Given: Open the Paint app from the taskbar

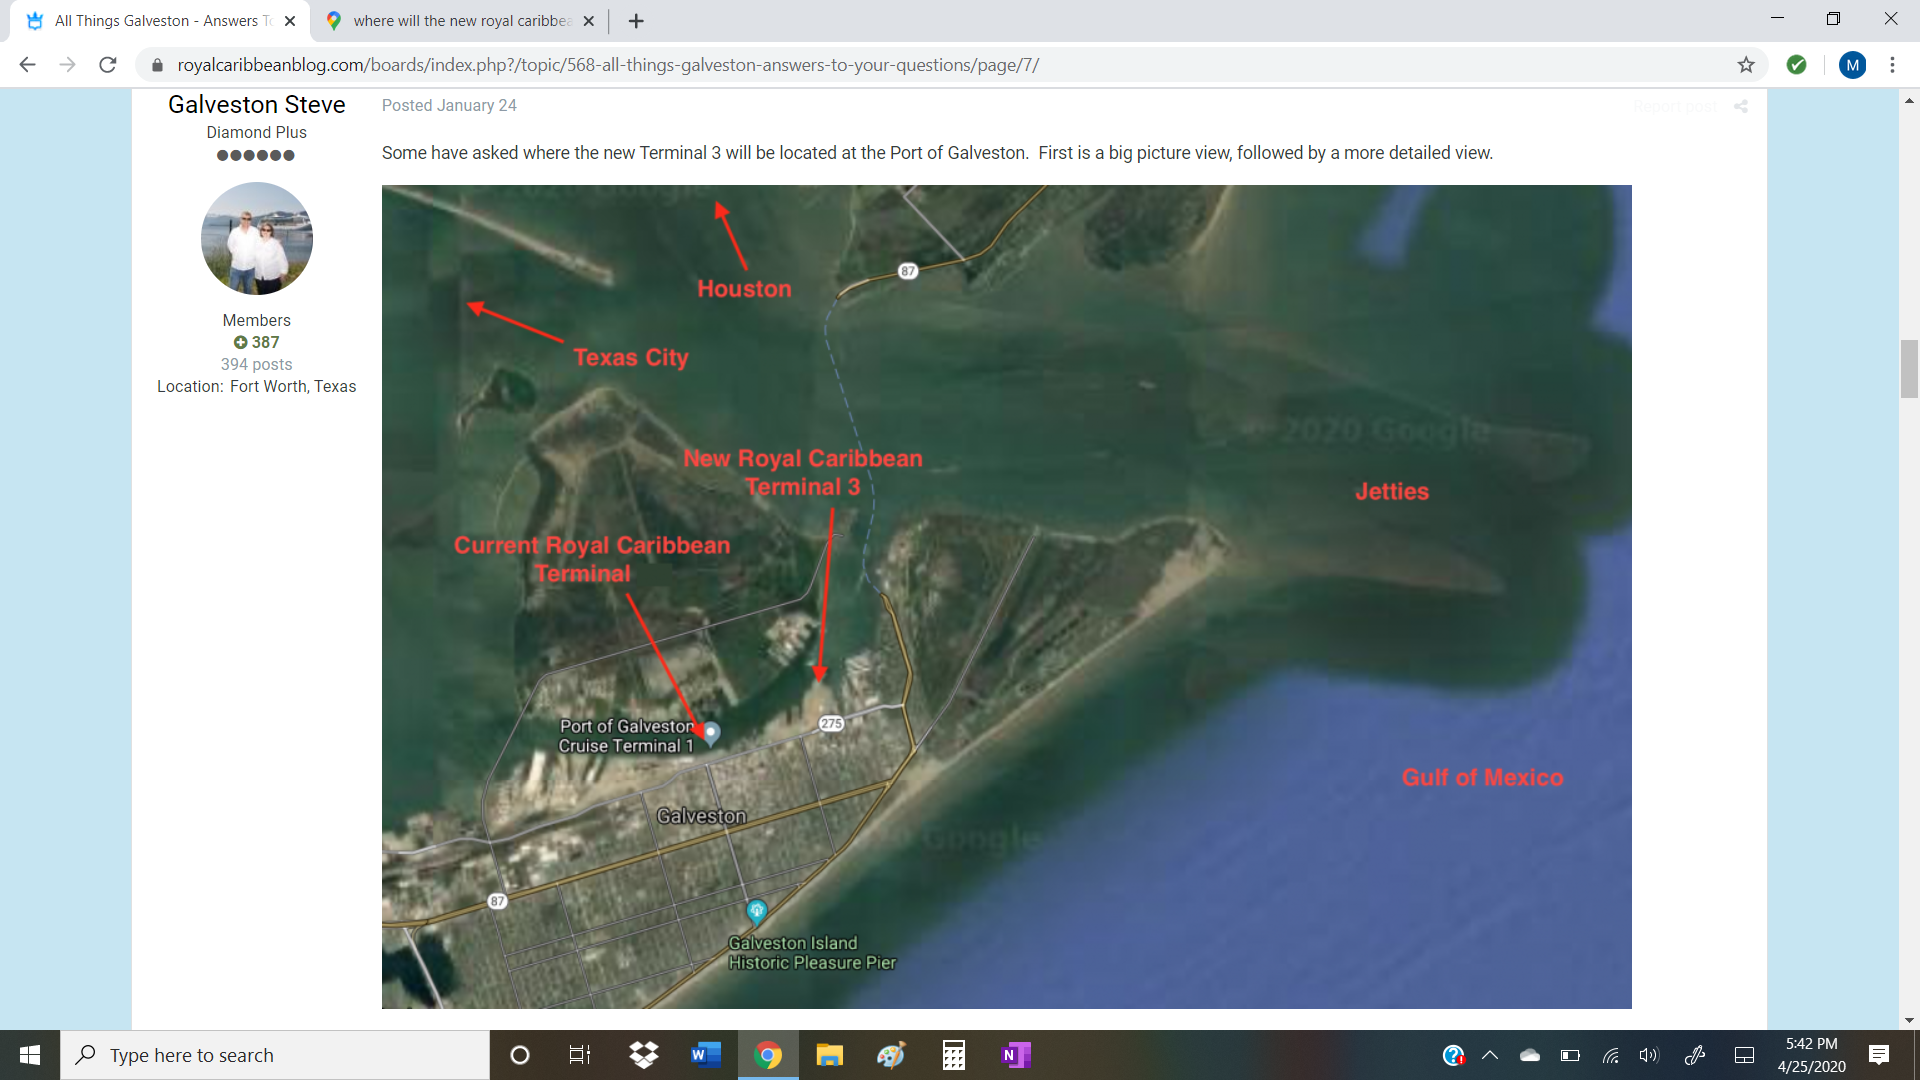Looking at the screenshot, I should click(891, 1055).
